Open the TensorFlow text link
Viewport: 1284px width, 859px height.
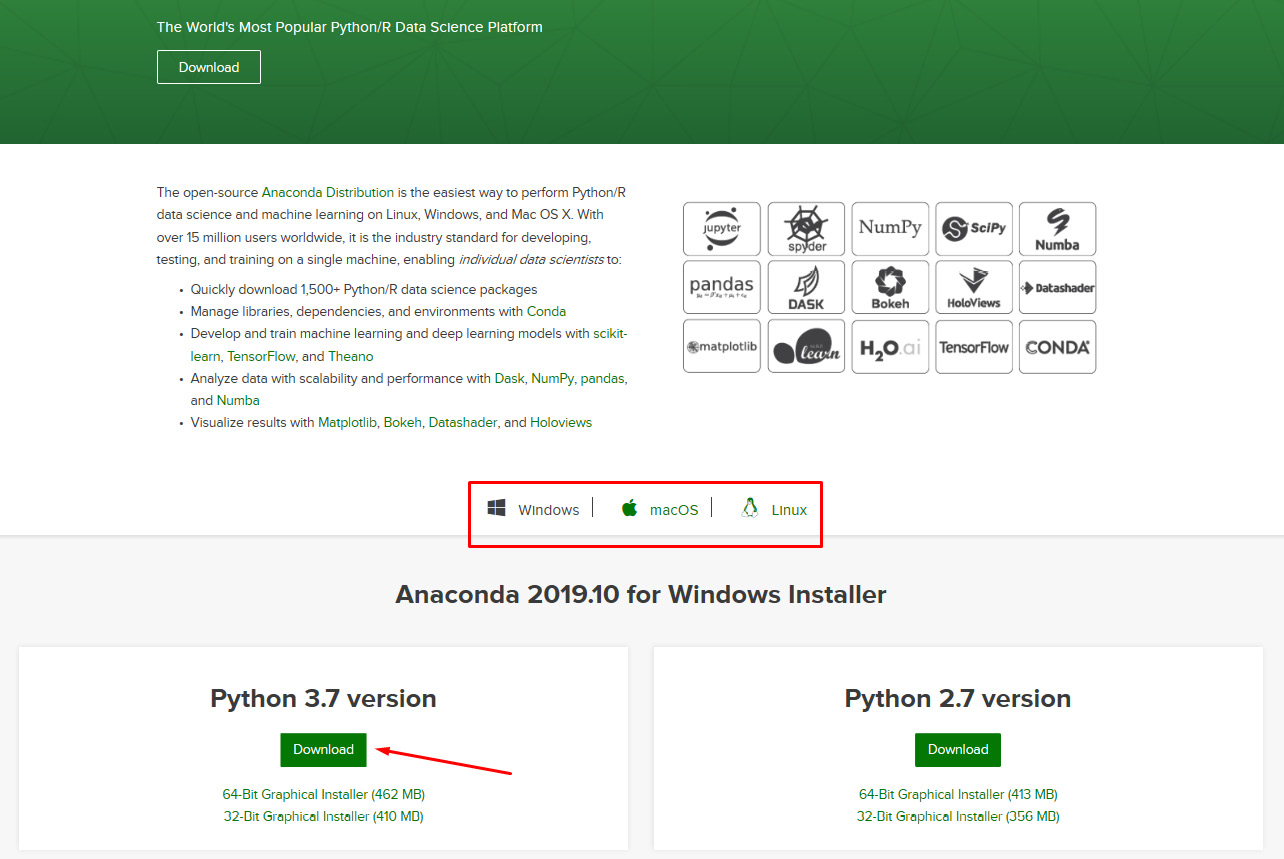click(261, 356)
